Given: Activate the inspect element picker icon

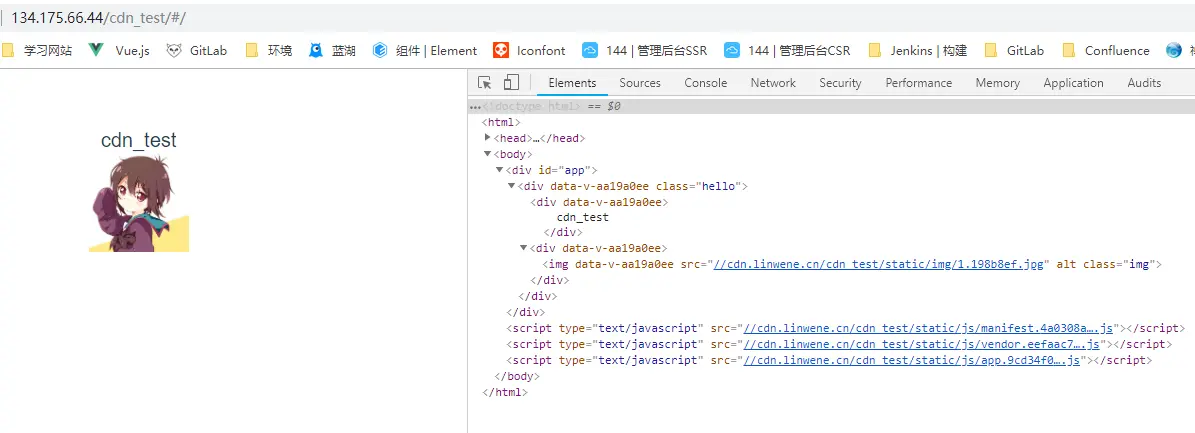Looking at the screenshot, I should pos(483,83).
